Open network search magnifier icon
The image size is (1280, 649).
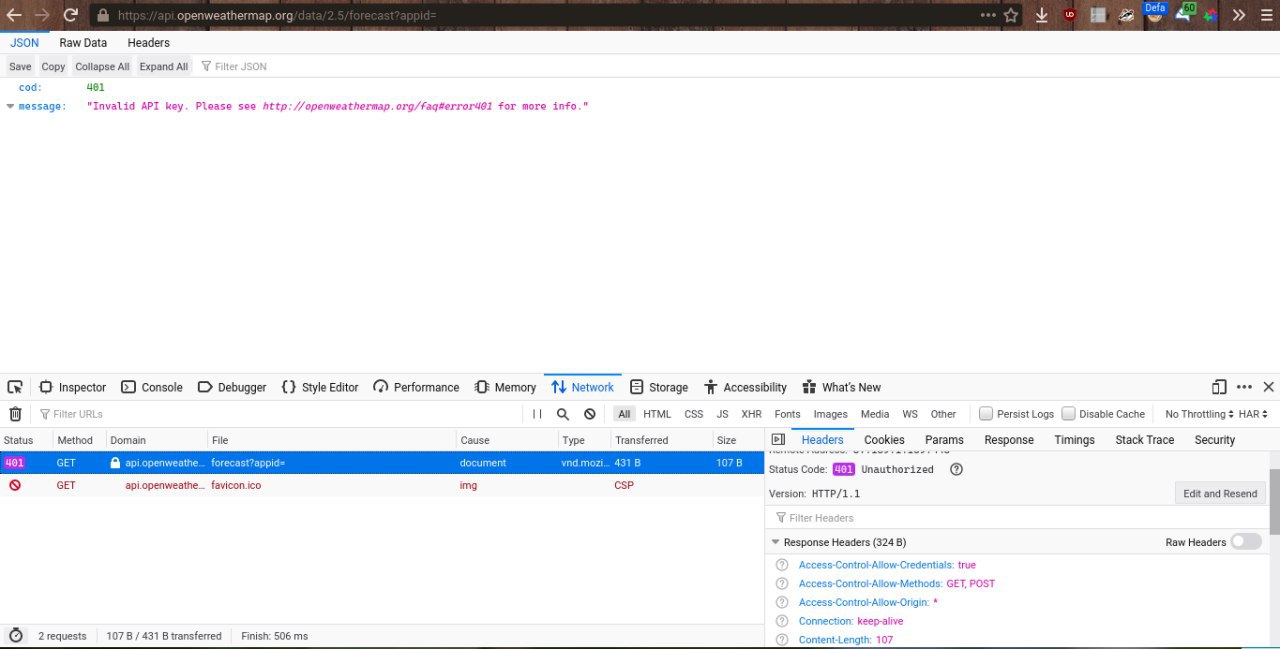(x=563, y=414)
